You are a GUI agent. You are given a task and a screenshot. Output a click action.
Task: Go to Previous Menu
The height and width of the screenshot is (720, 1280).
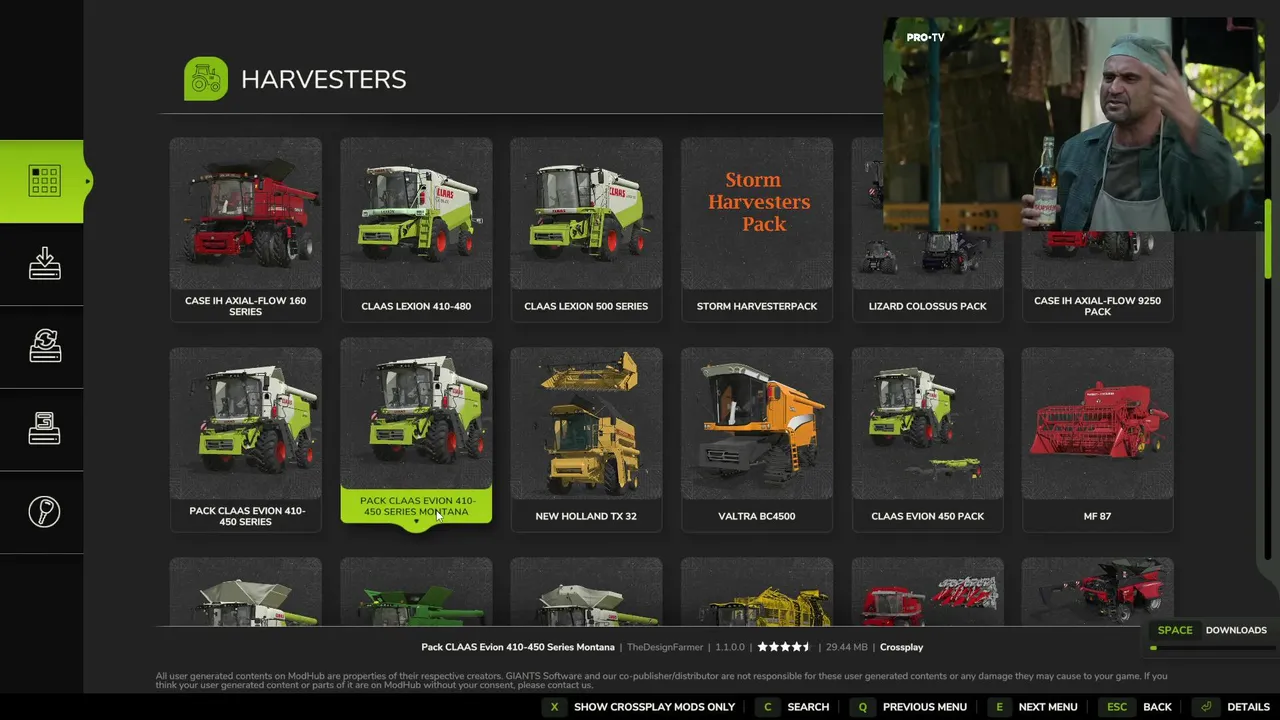[x=909, y=707]
